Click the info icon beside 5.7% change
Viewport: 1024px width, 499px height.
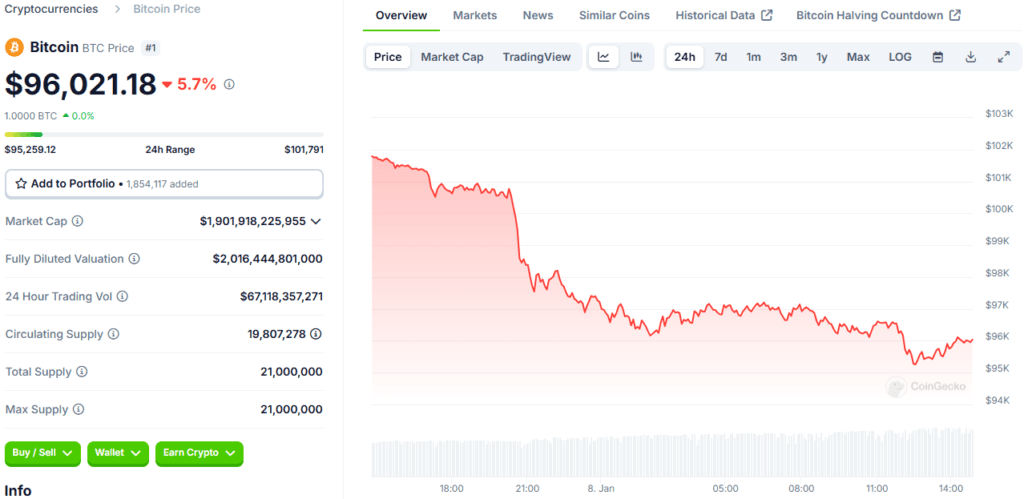click(229, 84)
